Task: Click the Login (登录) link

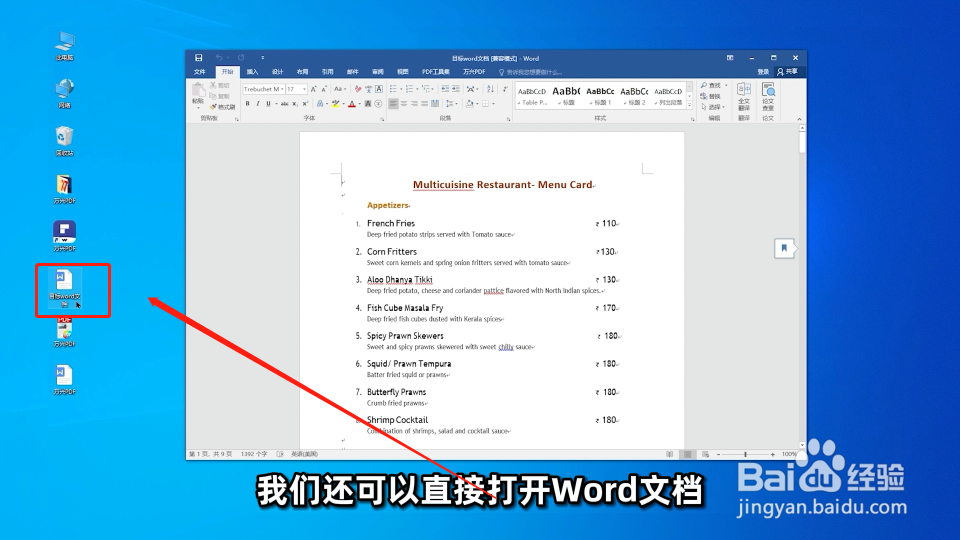Action: pos(763,72)
